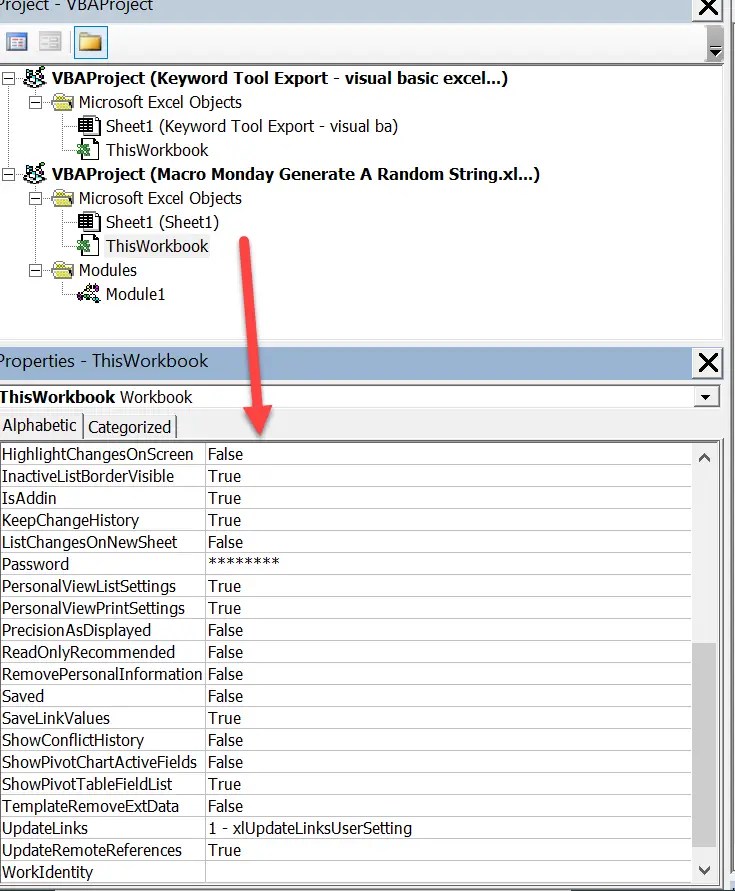Screen dimensions: 735x891
Task: Switch to the Categorized tab
Action: [130, 427]
